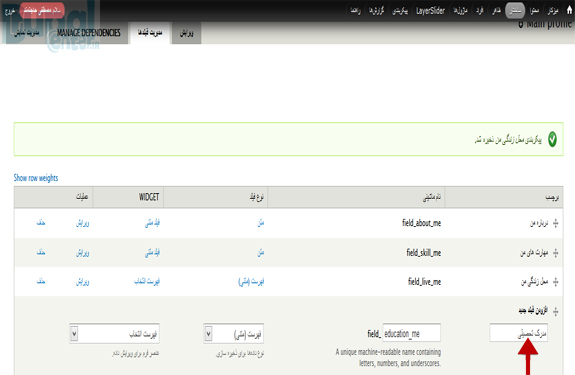Click حذف (delete) link for field_skill_me
The height and width of the screenshot is (375, 575).
tap(41, 253)
